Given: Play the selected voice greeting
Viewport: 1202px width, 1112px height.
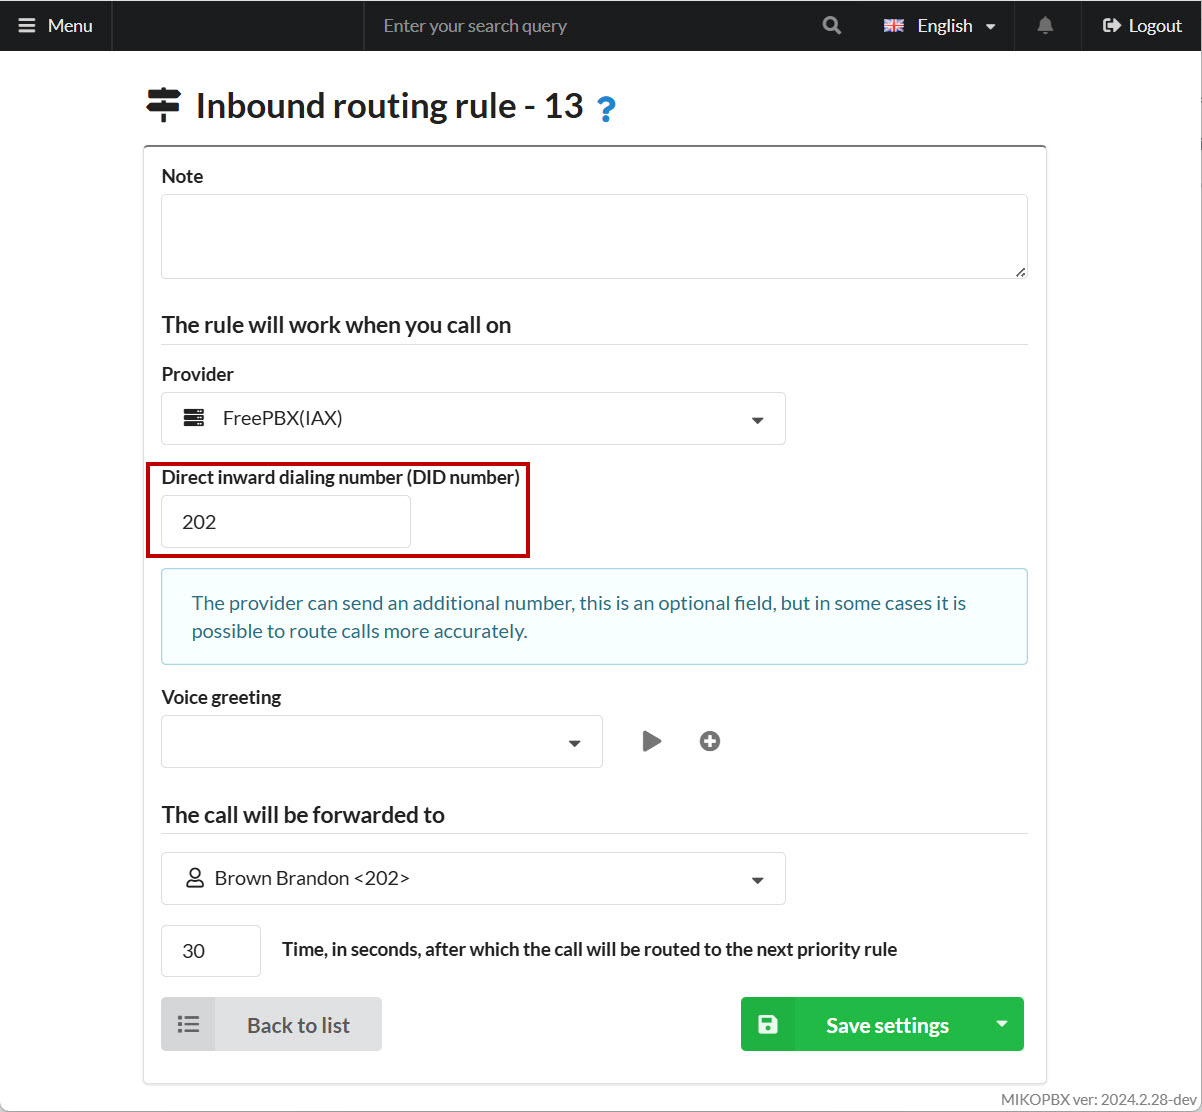Looking at the screenshot, I should (652, 741).
